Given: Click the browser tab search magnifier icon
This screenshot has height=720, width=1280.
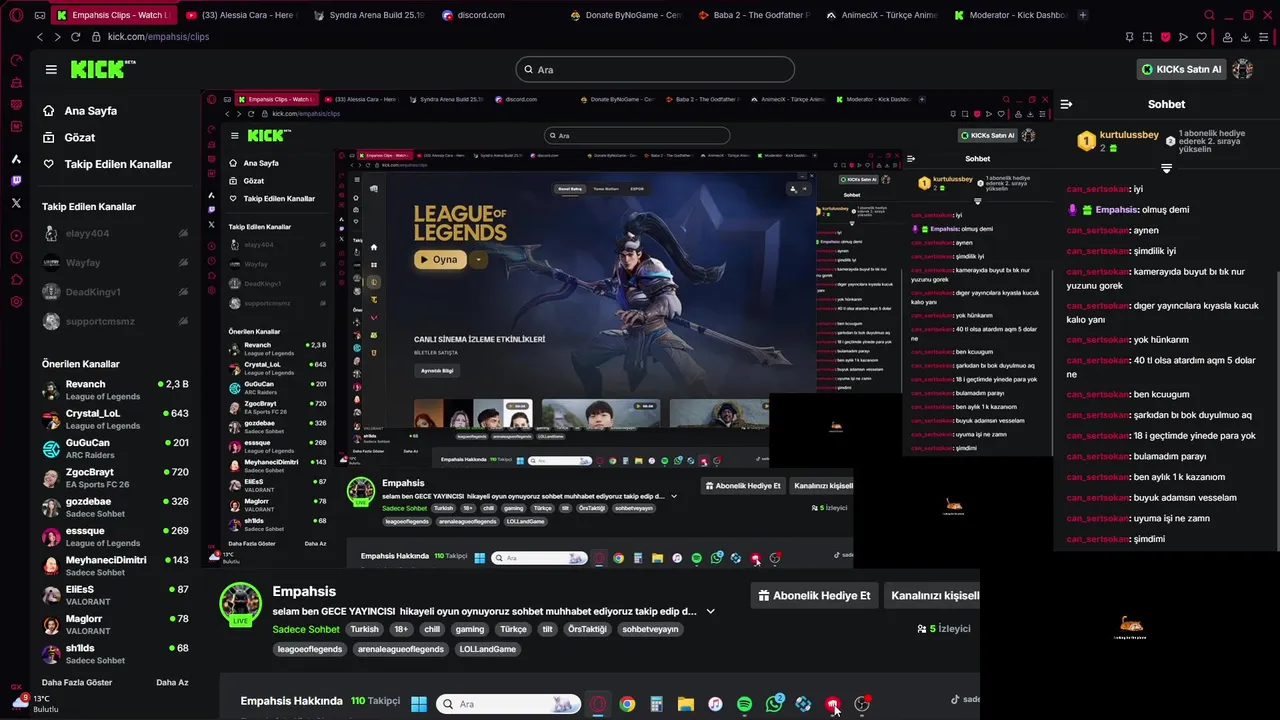Looking at the screenshot, I should click(x=1209, y=15).
